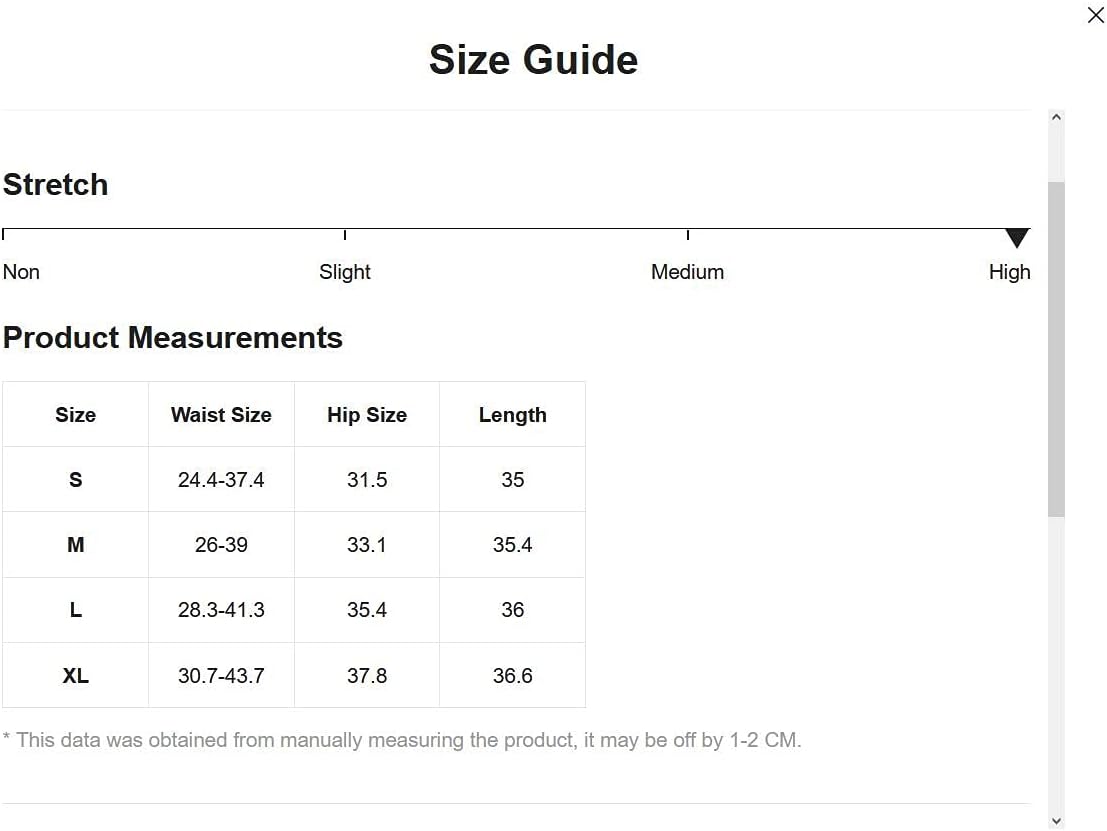Click the 35 length cell for S
Screen dimensions: 1107x831
(512, 480)
